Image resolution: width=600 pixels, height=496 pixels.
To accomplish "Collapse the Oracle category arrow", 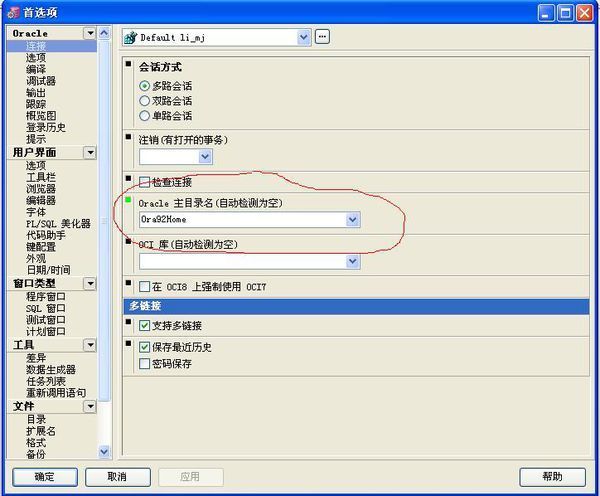I will click(x=90, y=33).
